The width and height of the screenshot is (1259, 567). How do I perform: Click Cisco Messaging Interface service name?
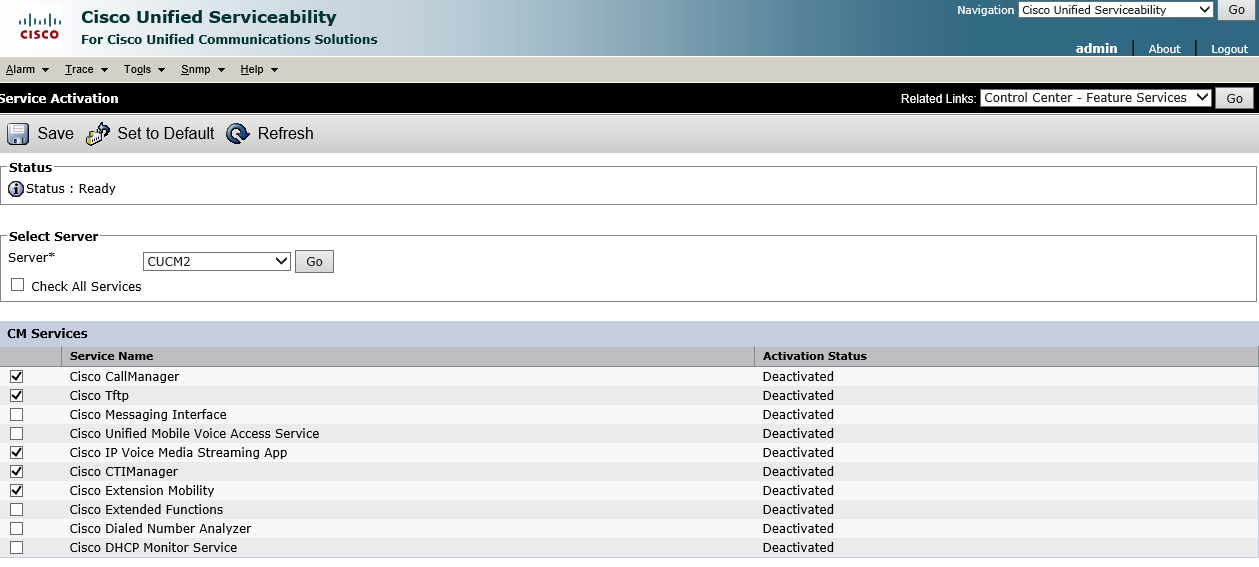tap(148, 415)
